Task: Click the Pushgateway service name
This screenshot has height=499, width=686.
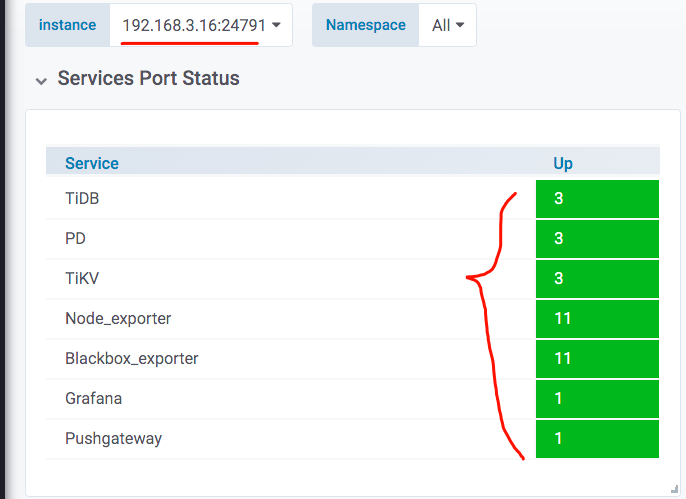Action: coord(113,438)
